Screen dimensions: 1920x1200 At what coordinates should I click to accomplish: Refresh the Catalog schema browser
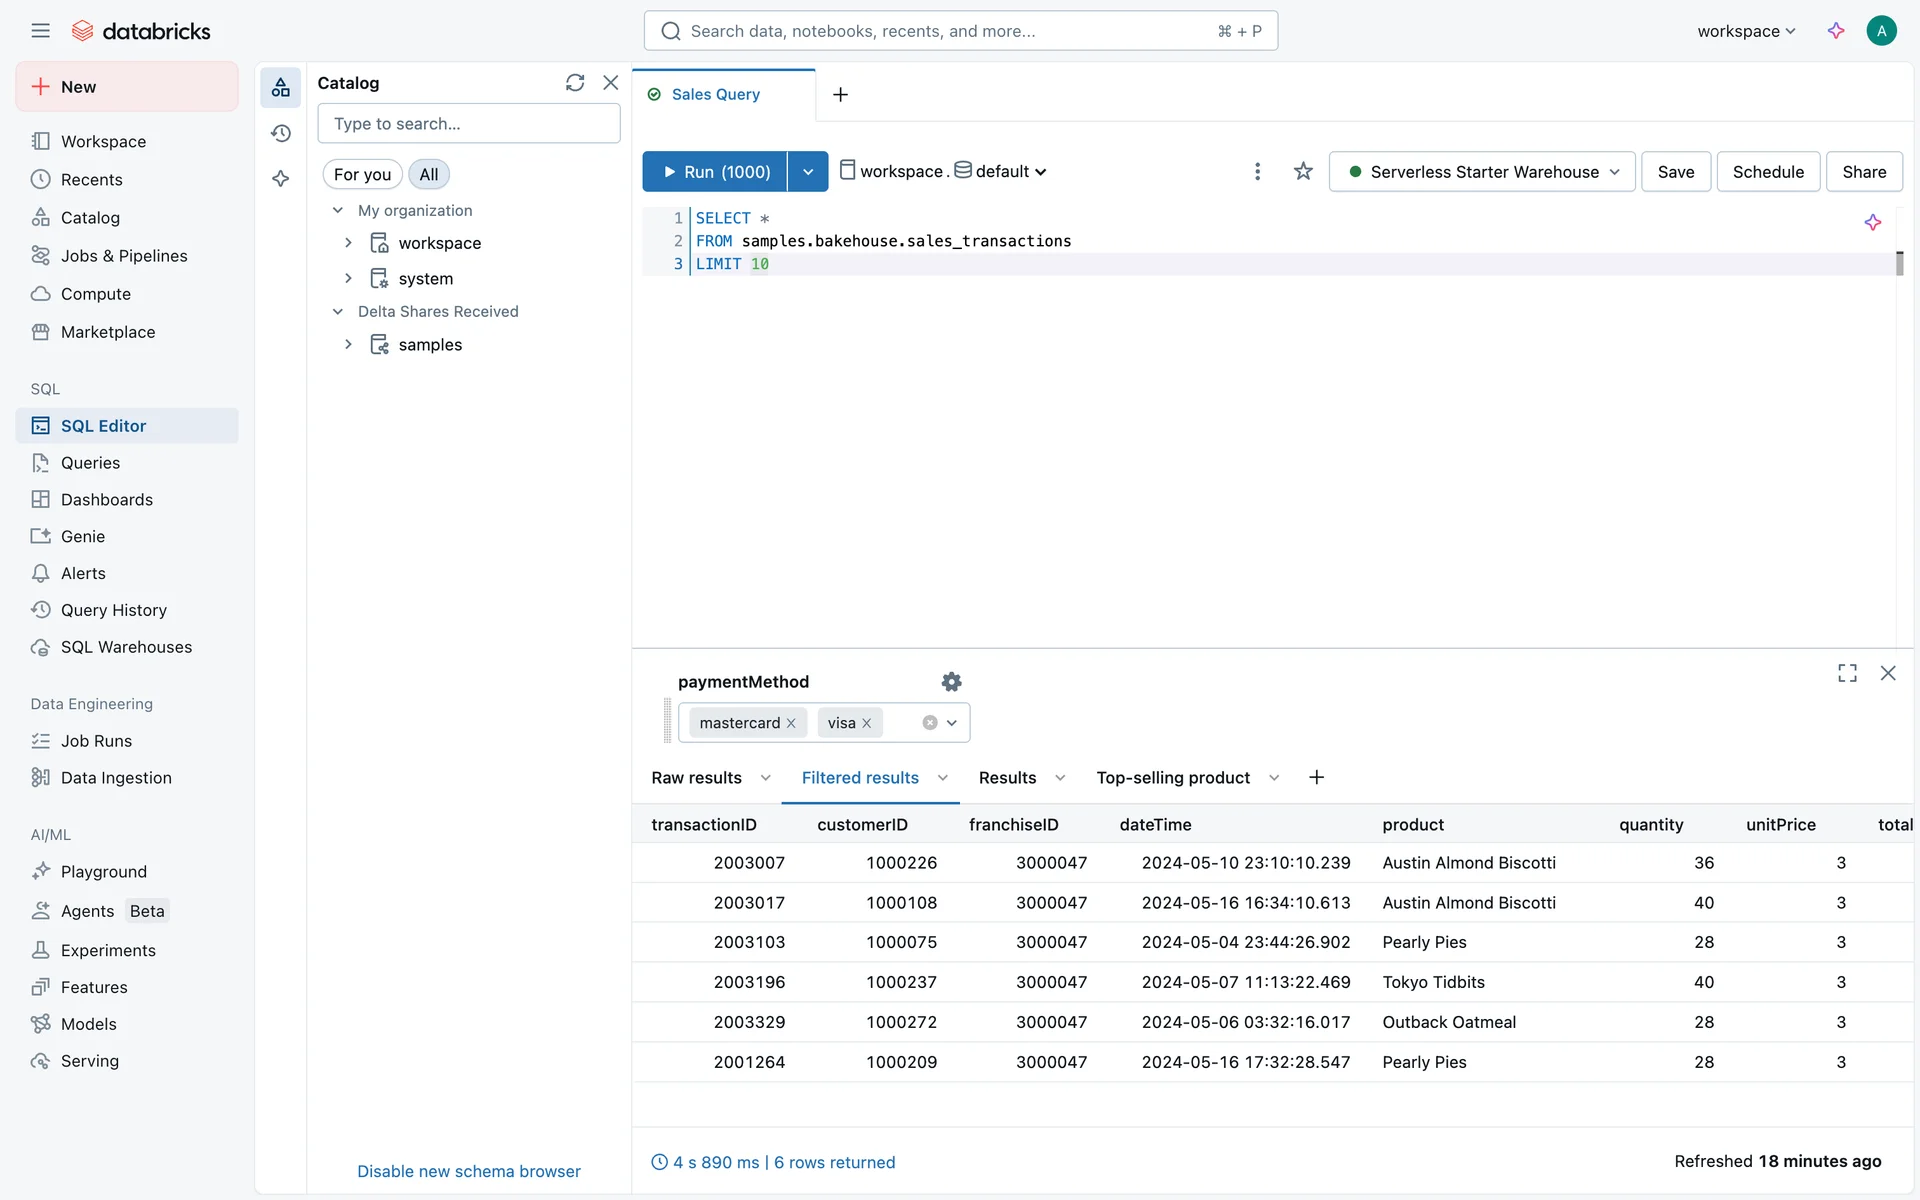574,83
